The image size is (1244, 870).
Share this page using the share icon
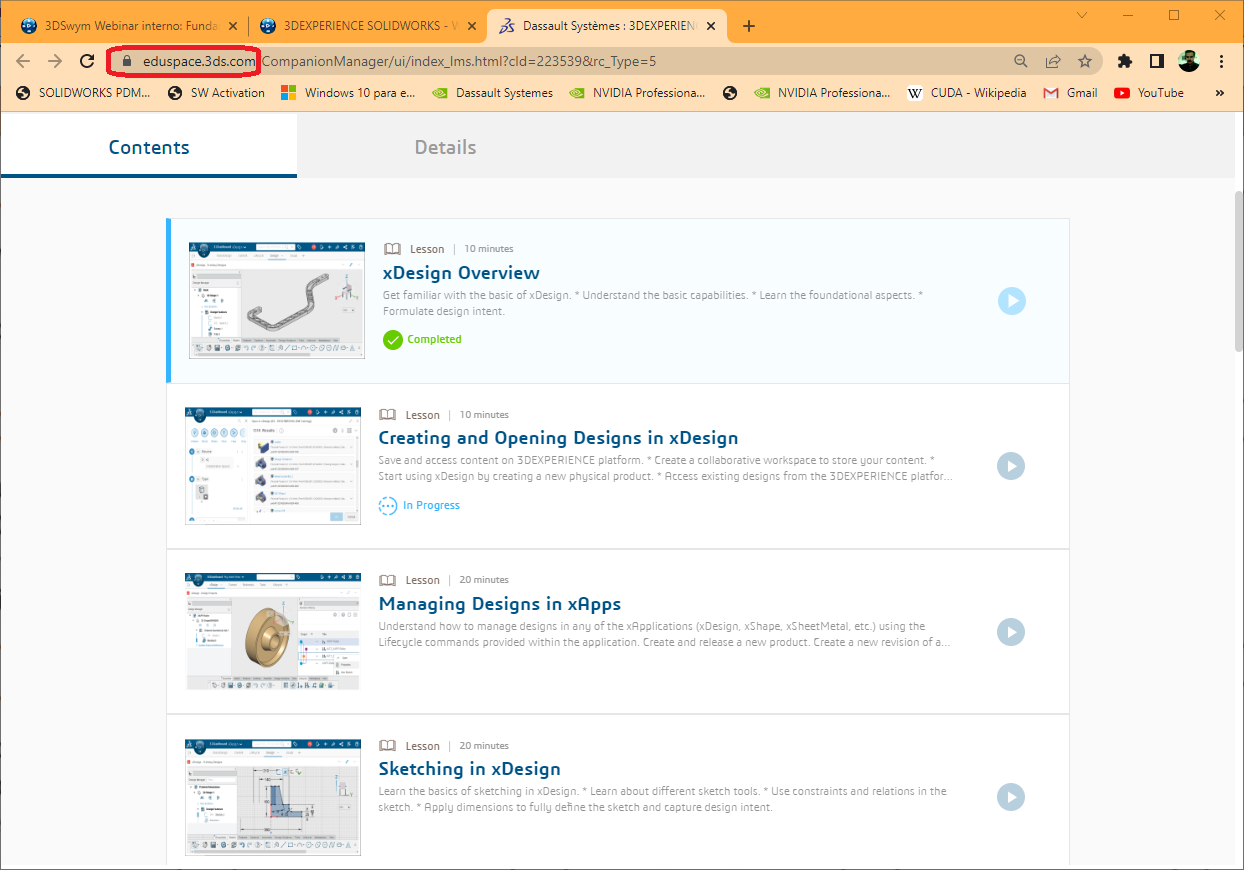1053,61
